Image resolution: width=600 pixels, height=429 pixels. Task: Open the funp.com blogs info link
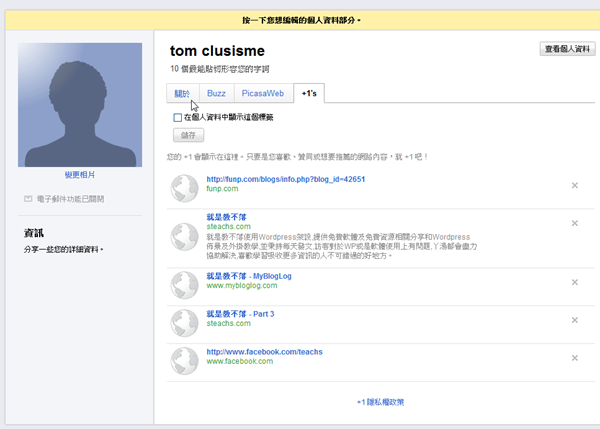tap(286, 179)
